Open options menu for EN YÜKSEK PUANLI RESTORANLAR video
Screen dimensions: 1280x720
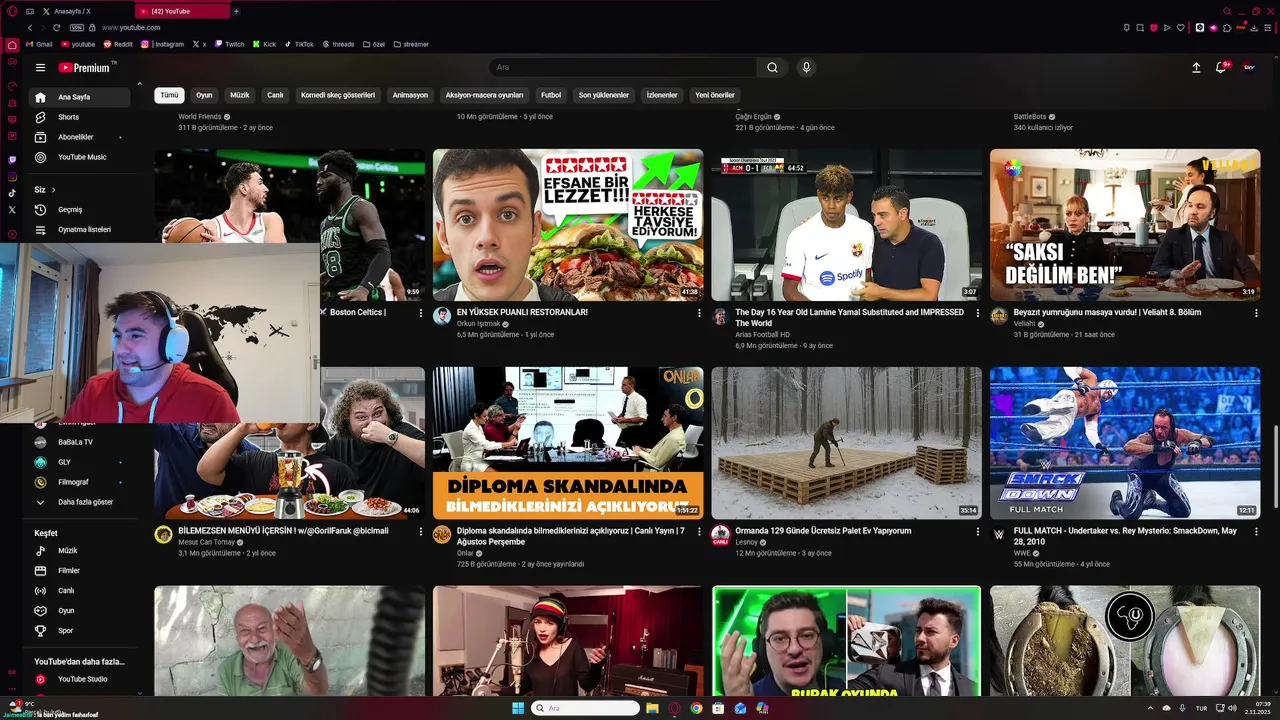699,313
